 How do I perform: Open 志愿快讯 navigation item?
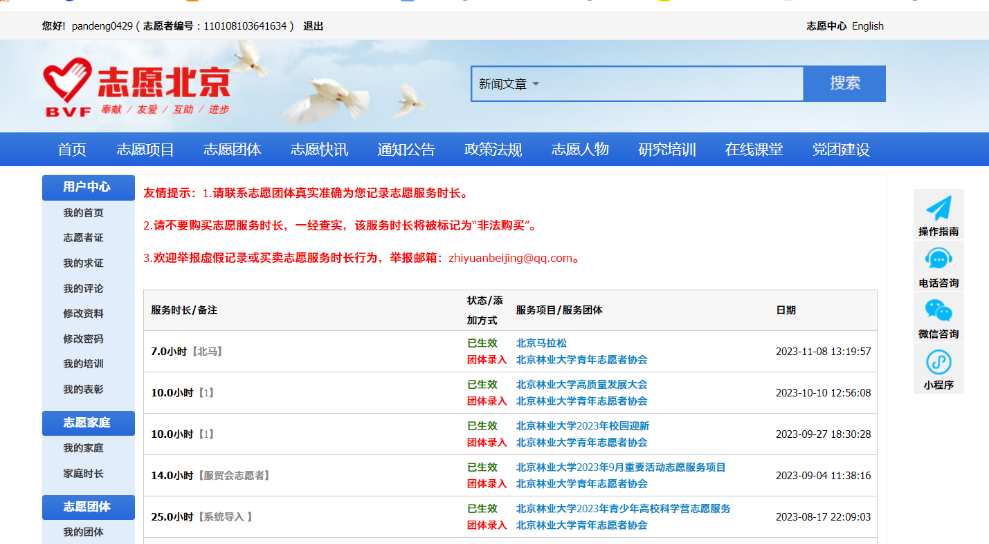click(319, 150)
